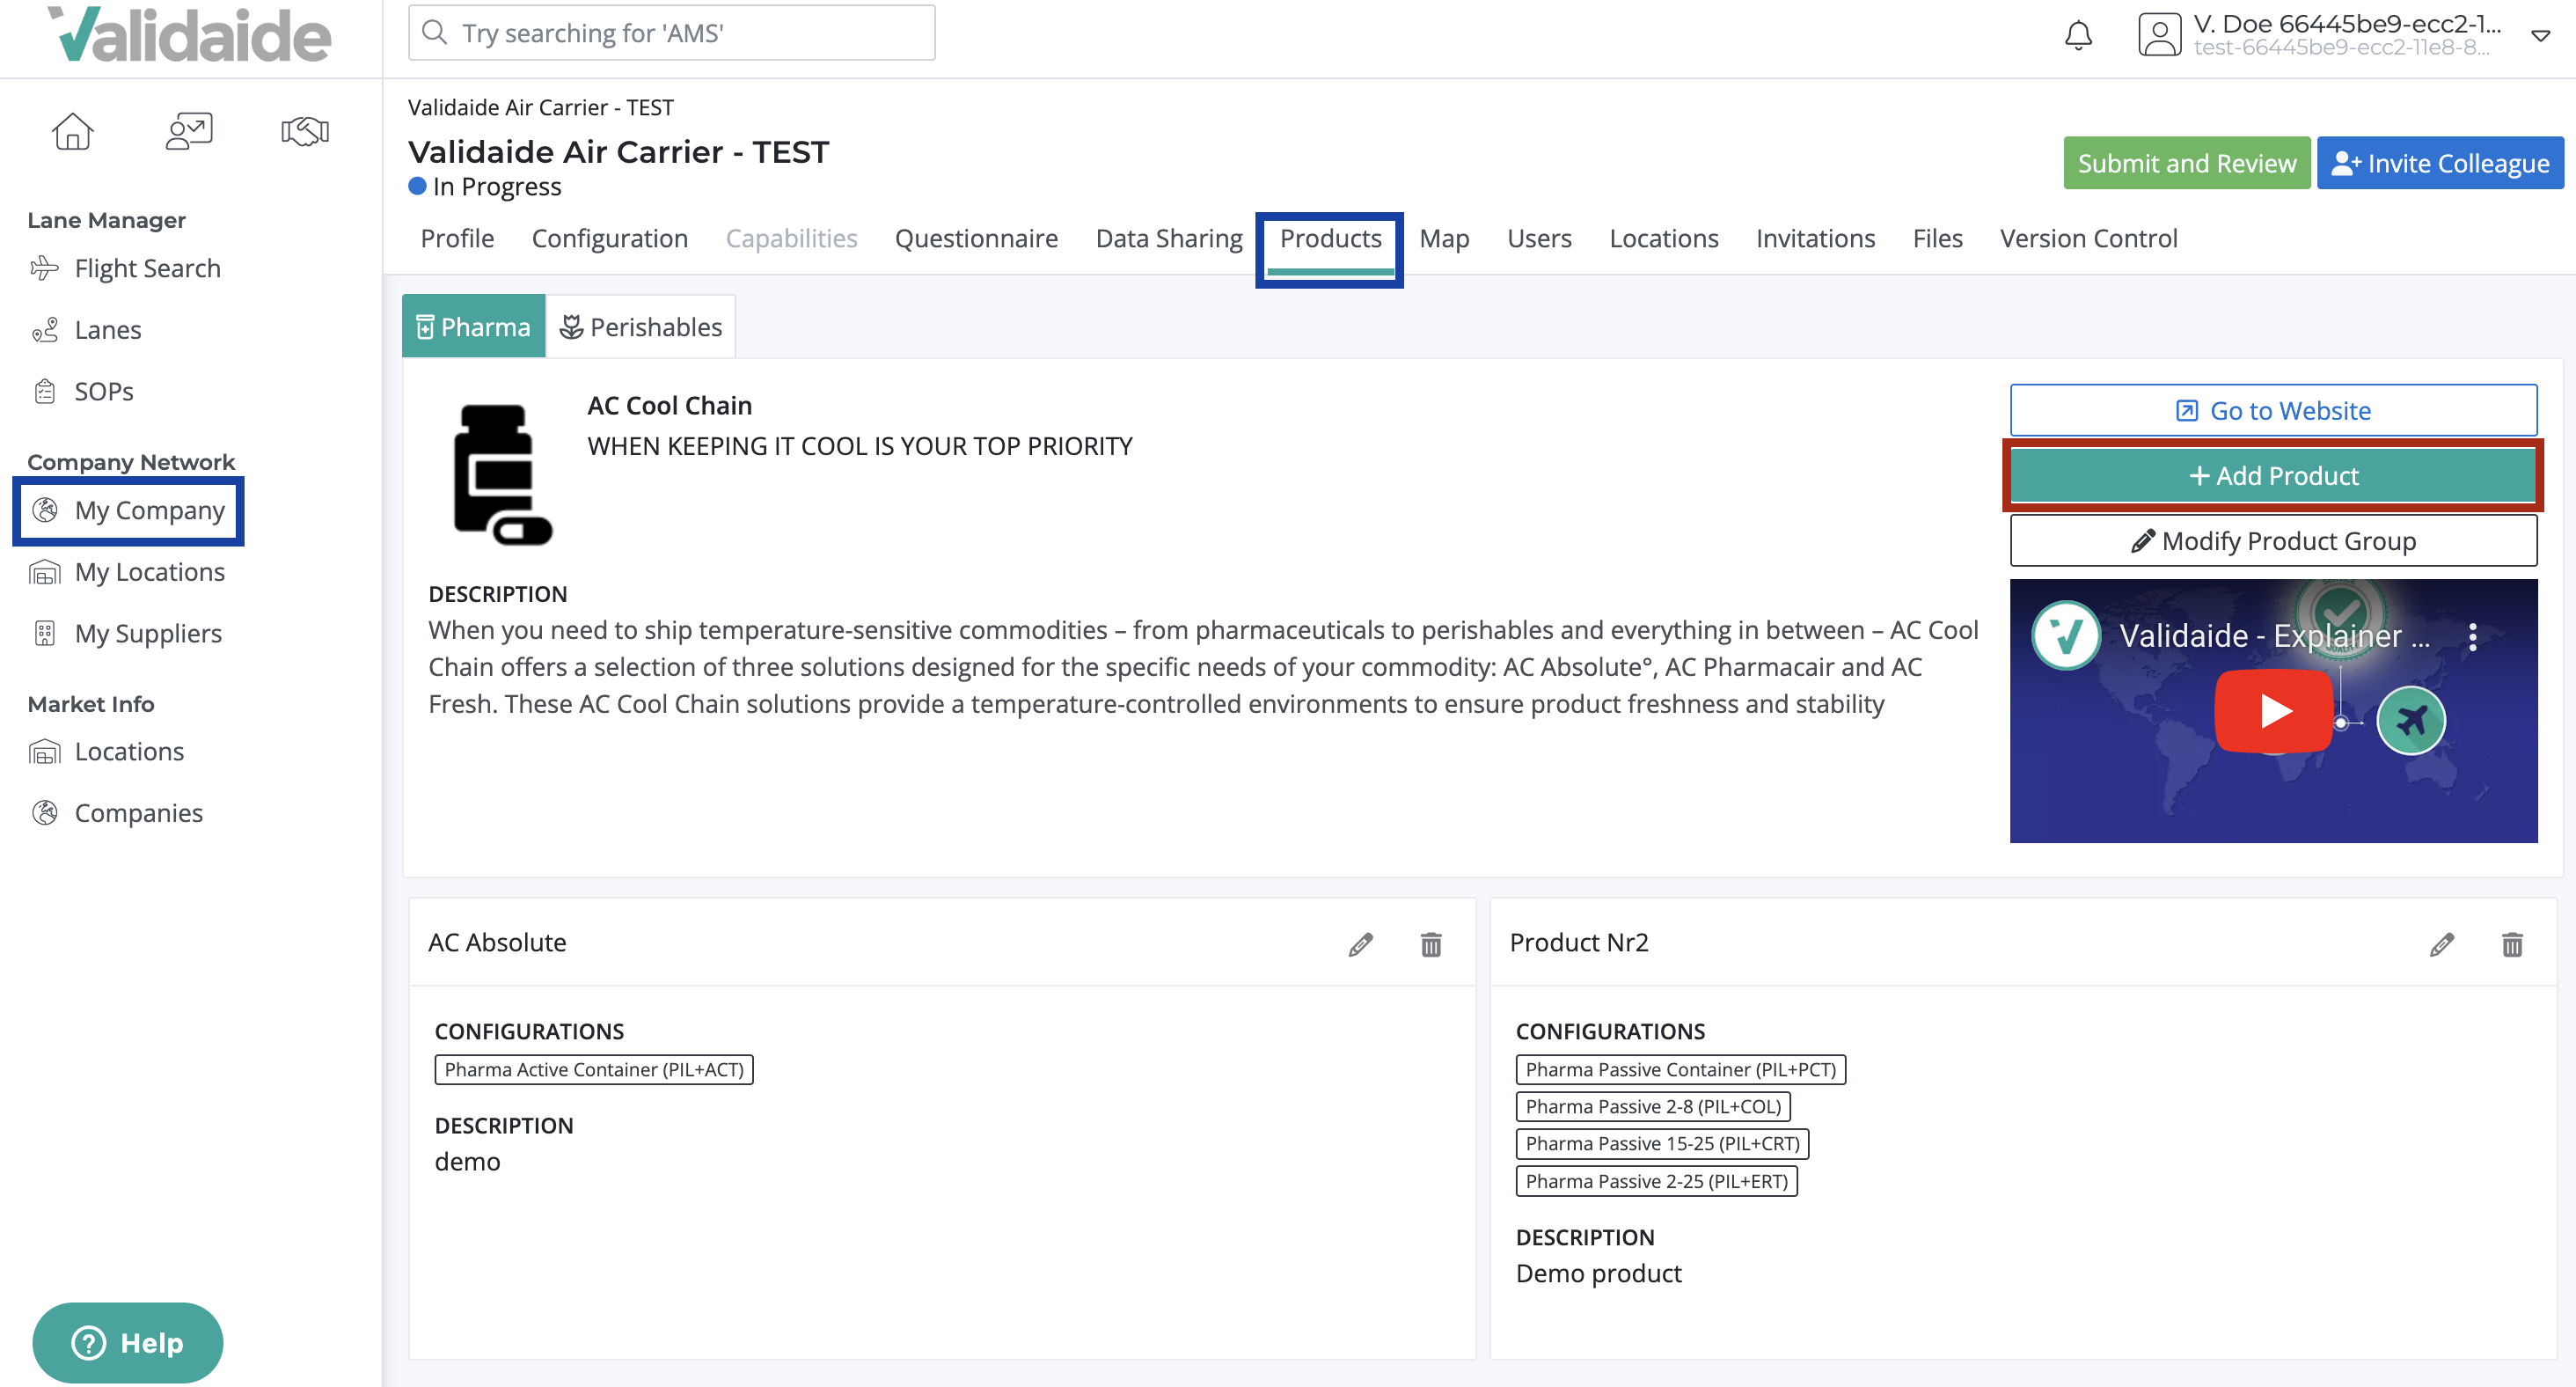Open the Lanes page in the sidebar
Viewport: 2576px width, 1387px height.
click(108, 329)
